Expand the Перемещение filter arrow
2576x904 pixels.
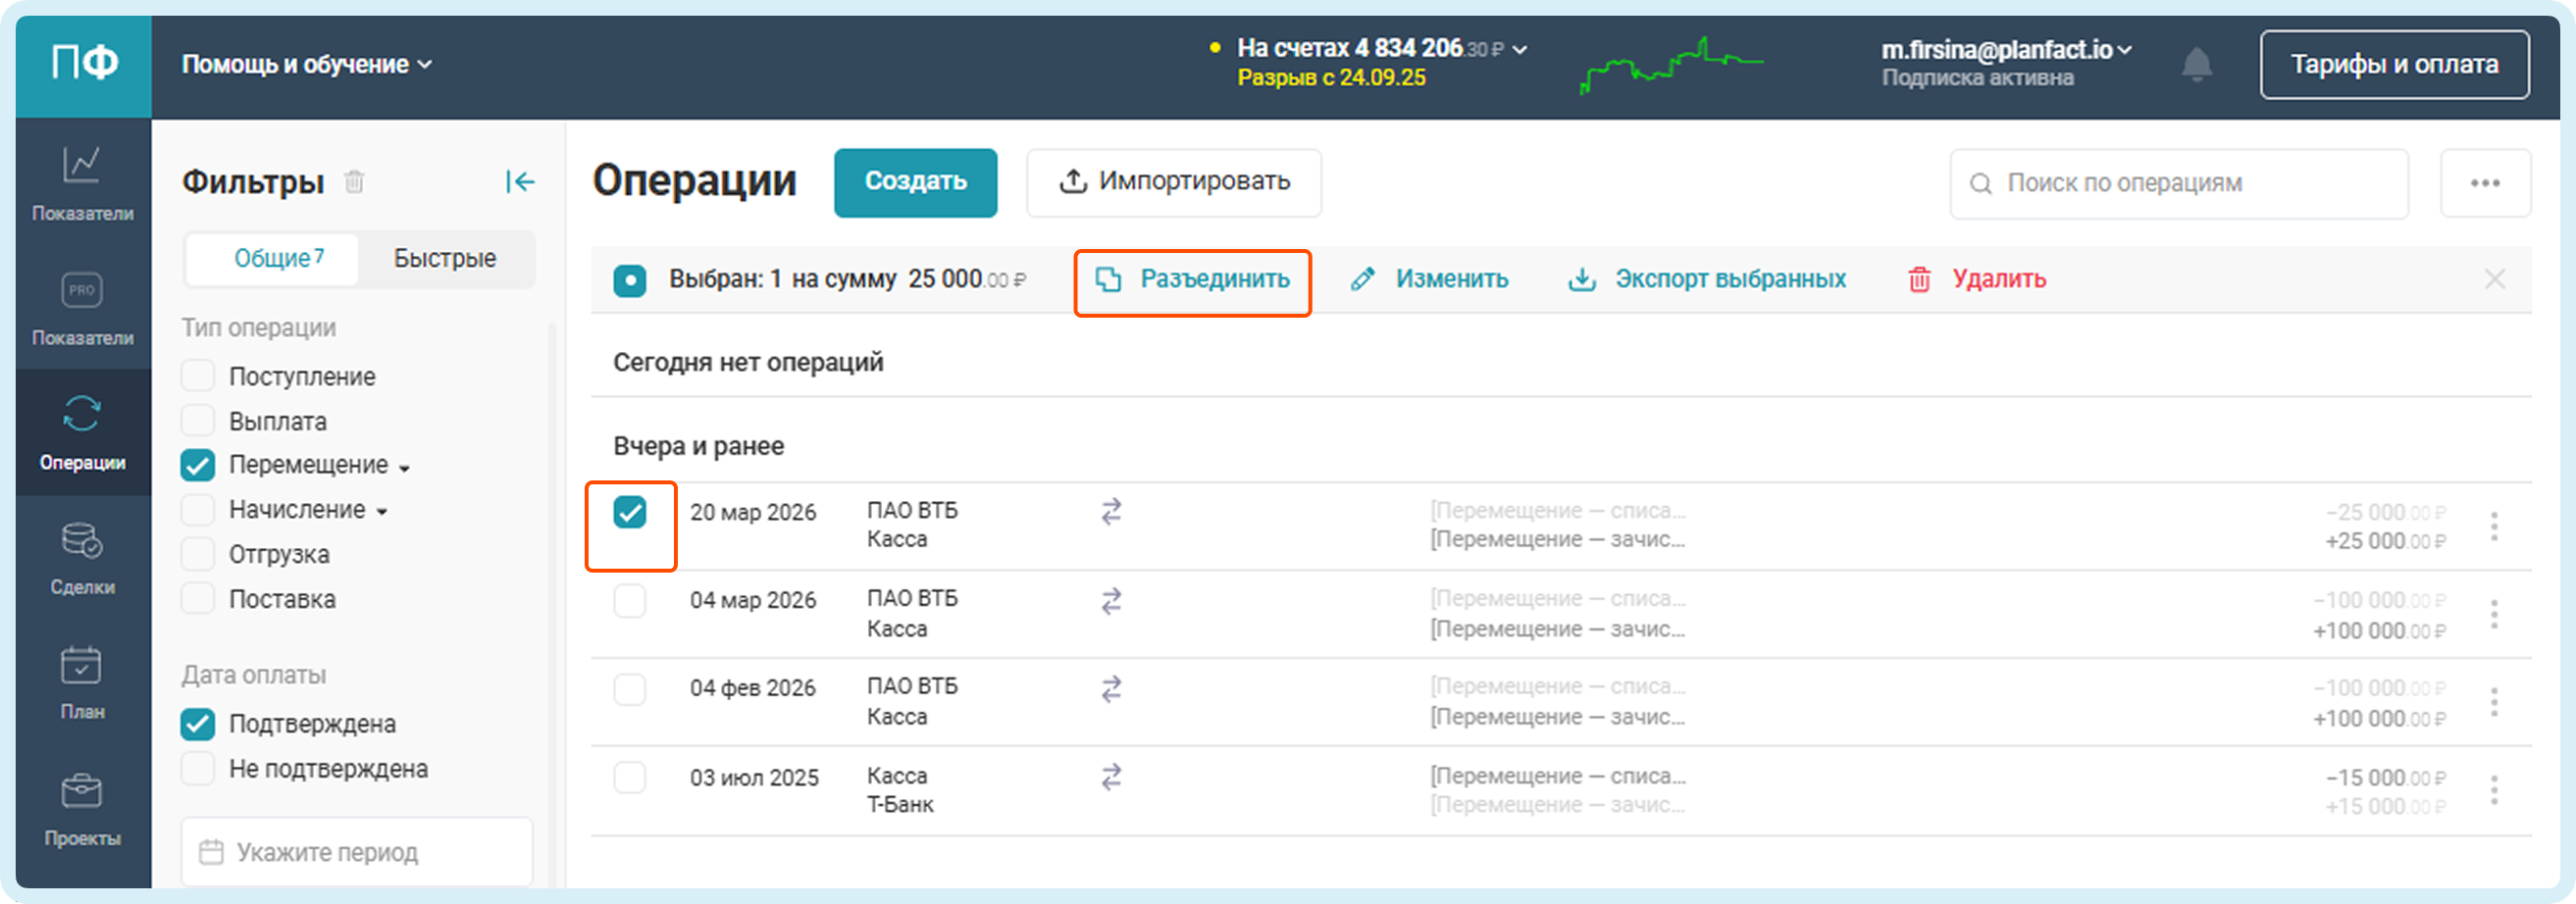405,468
